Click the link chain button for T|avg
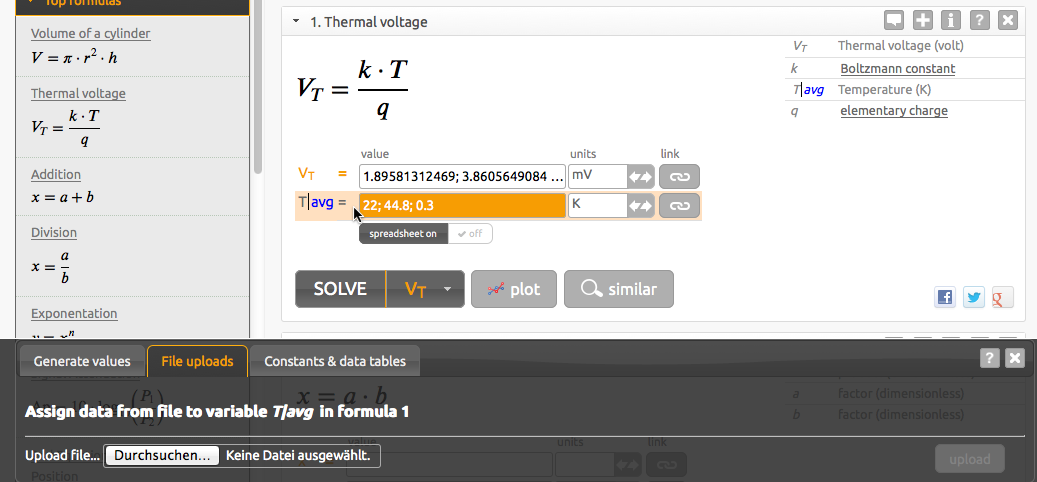The image size is (1037, 482). coord(679,206)
